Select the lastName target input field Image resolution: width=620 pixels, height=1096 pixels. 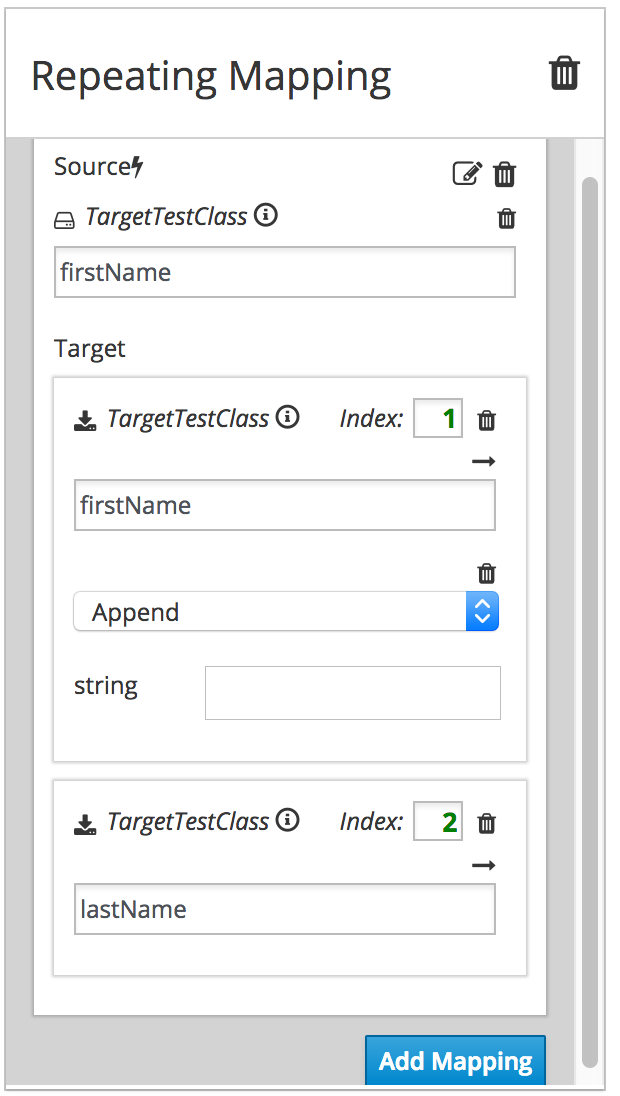point(284,909)
